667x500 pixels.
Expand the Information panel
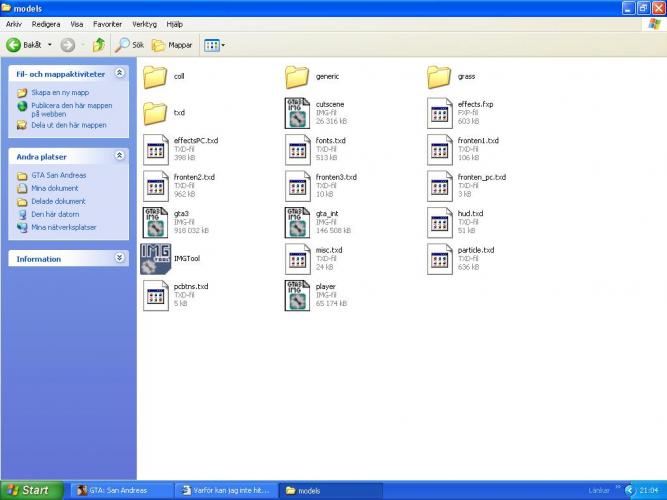click(119, 258)
